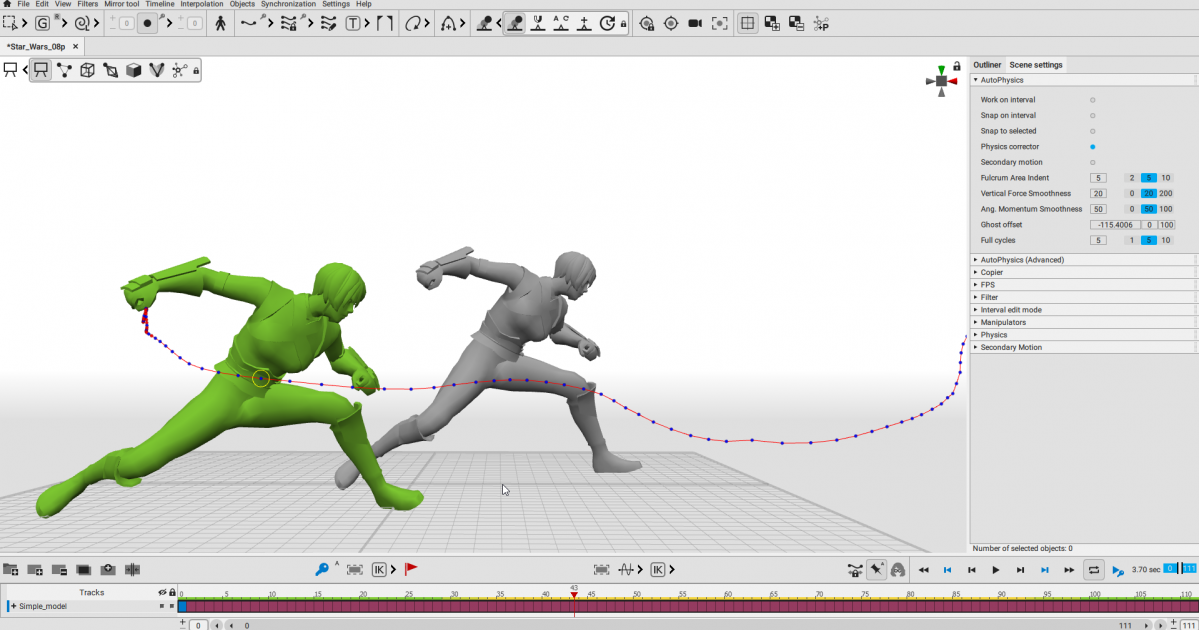The image size is (1199, 630).
Task: Click the Ghost offset value field
Action: click(x=1113, y=225)
